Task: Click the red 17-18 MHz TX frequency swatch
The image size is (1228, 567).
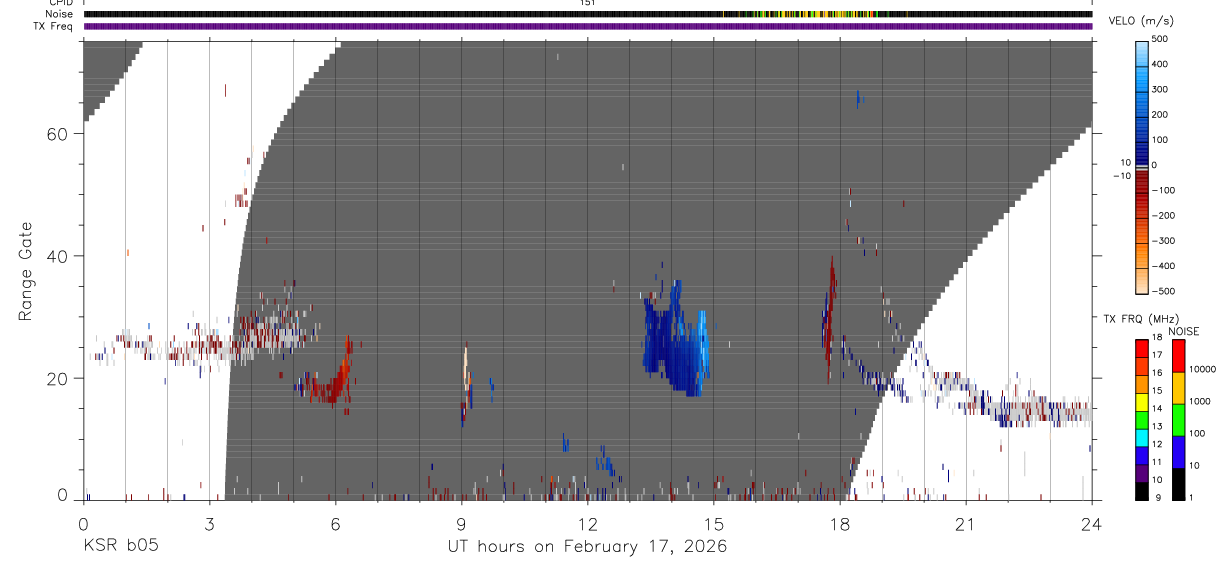Action: (x=1142, y=349)
